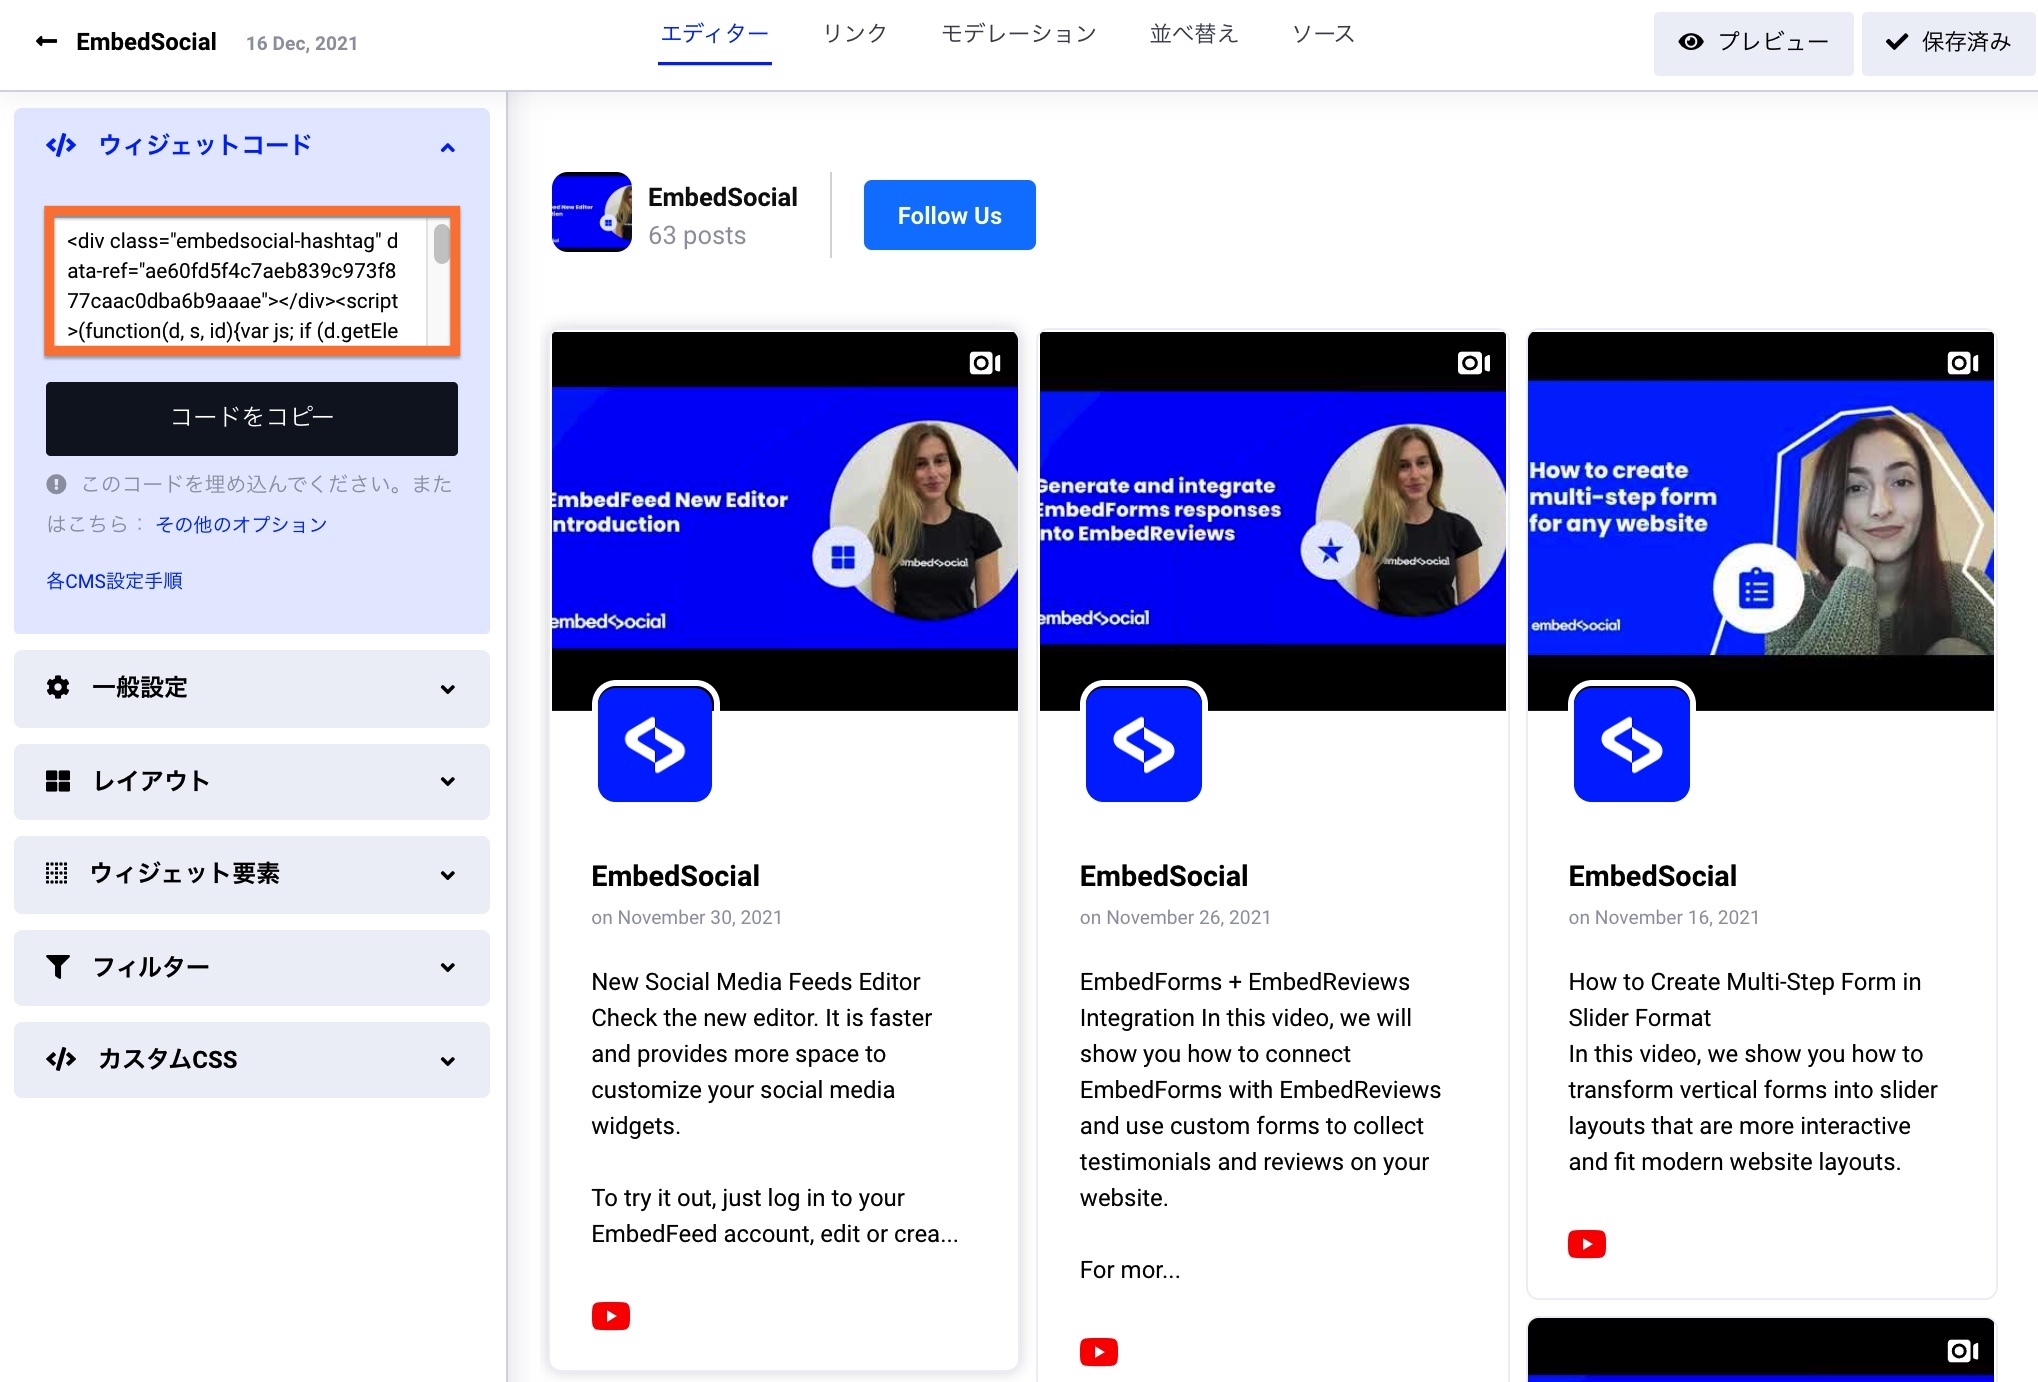
Task: Expand the レイアウト section
Action: [x=252, y=781]
